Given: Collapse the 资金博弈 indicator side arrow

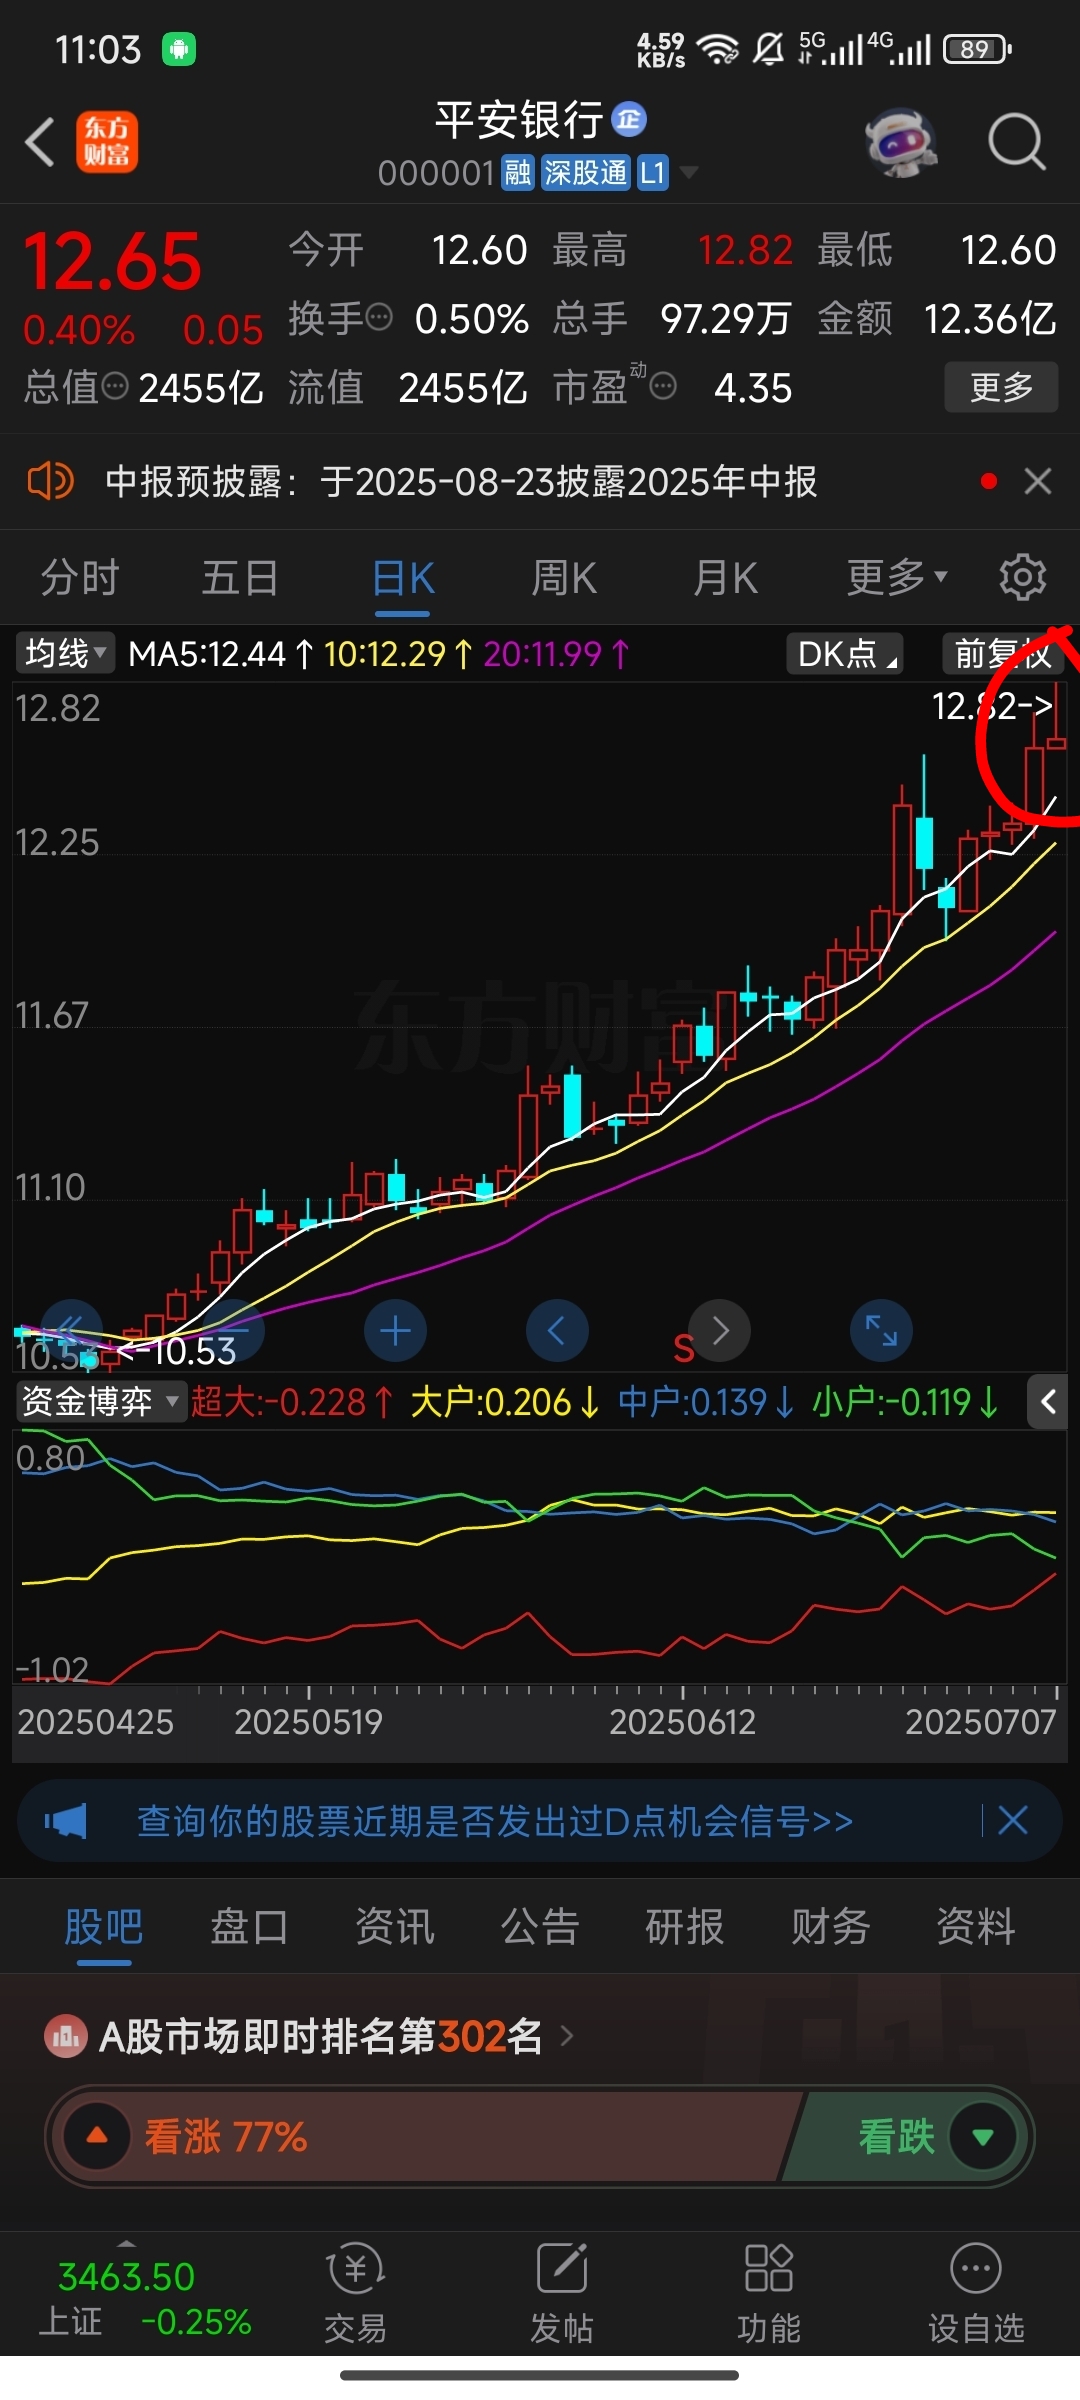Looking at the screenshot, I should tap(1047, 1402).
